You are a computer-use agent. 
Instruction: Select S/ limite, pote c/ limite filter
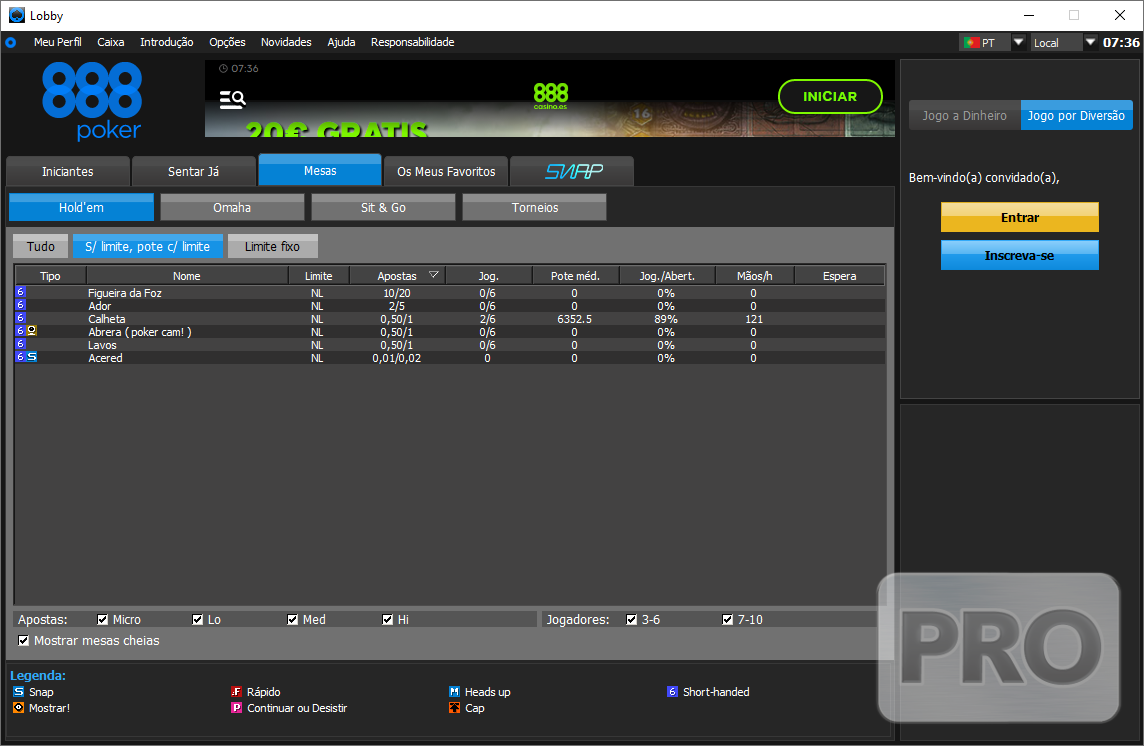(147, 247)
